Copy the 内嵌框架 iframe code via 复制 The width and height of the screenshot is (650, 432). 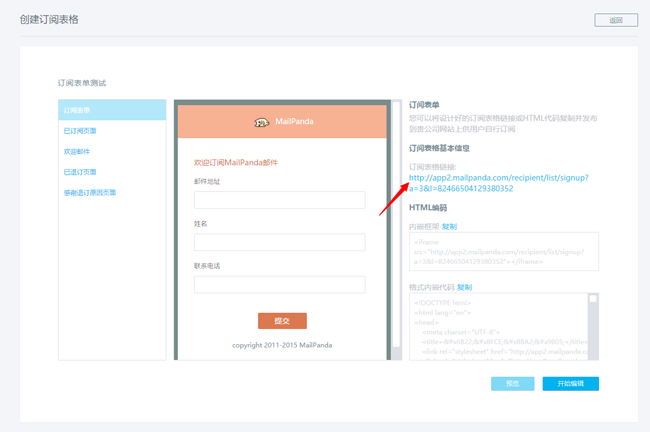pyautogui.click(x=449, y=227)
